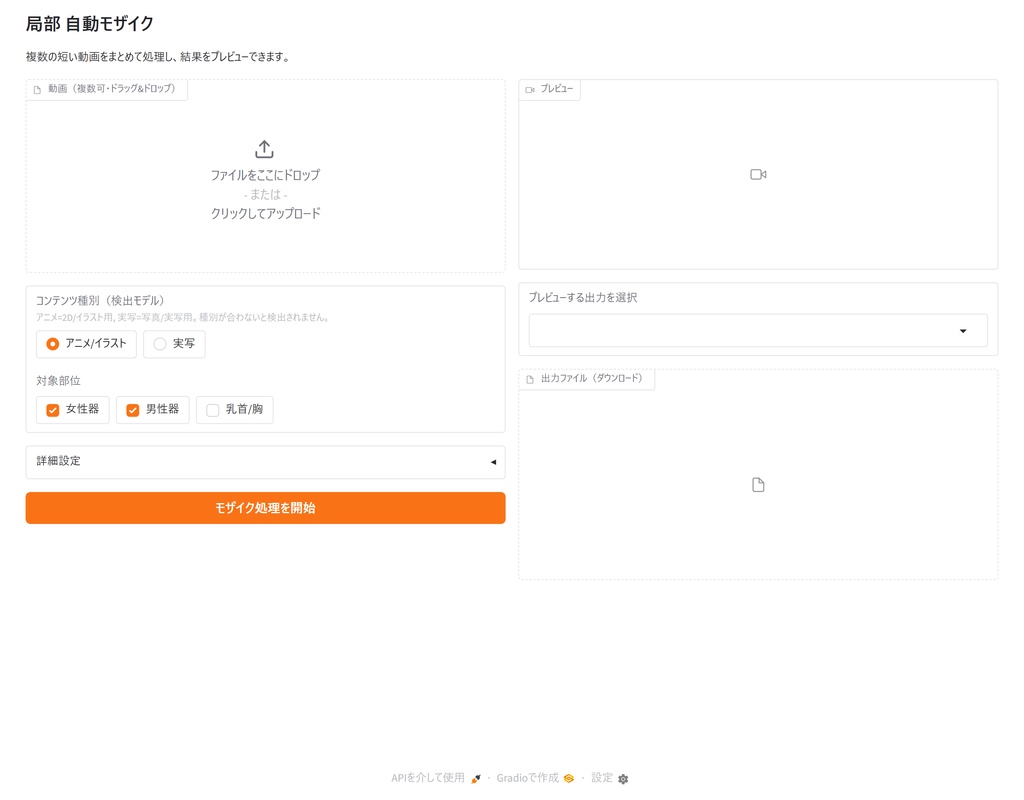Click the upload arrow icon in the drop zone

(x=264, y=149)
